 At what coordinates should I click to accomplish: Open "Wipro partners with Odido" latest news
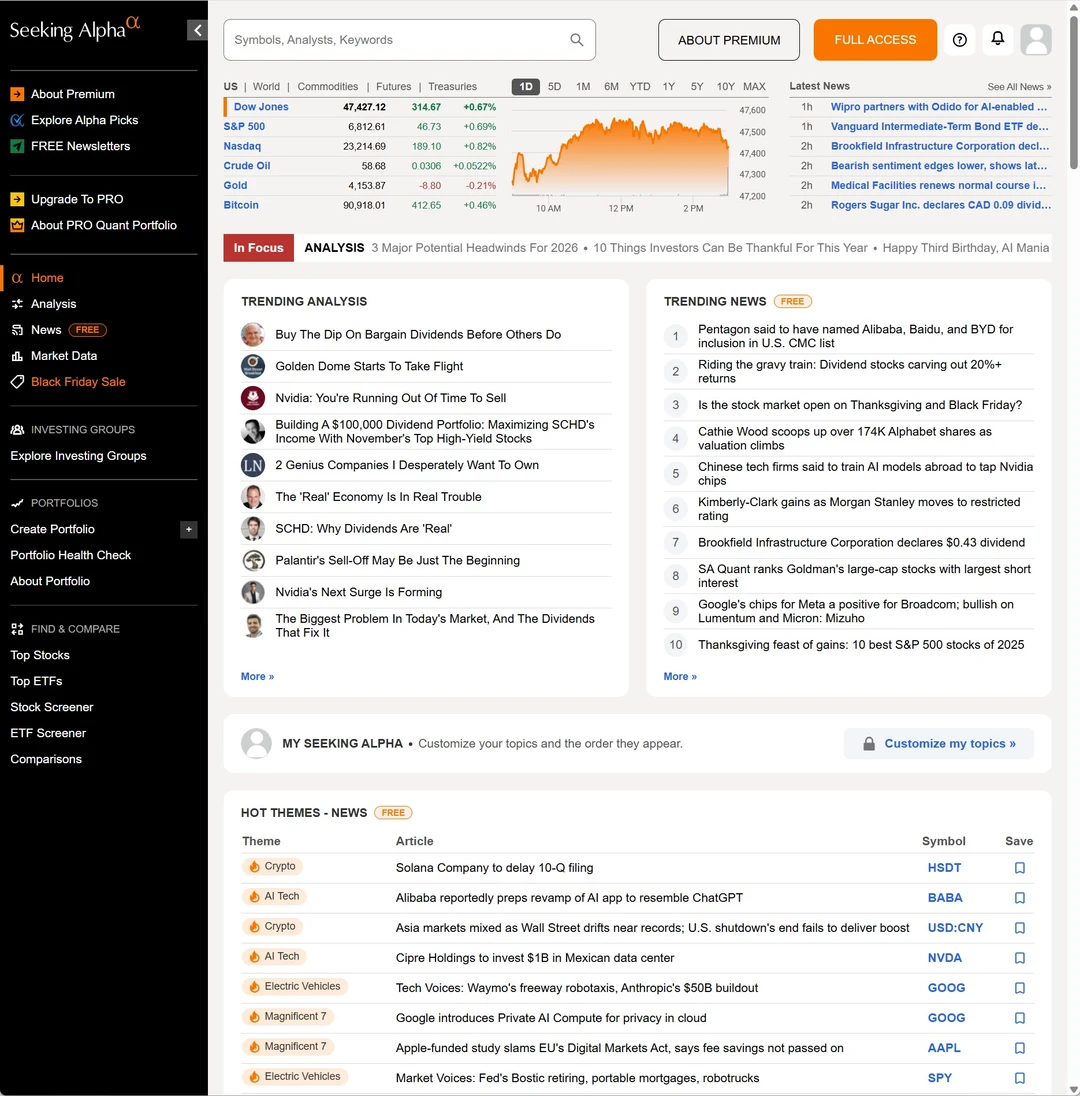(x=939, y=107)
